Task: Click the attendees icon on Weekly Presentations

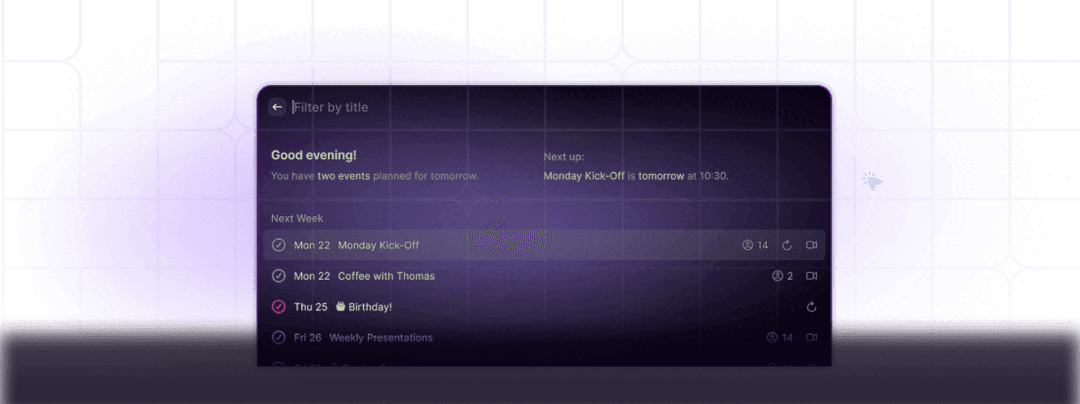Action: tap(771, 338)
